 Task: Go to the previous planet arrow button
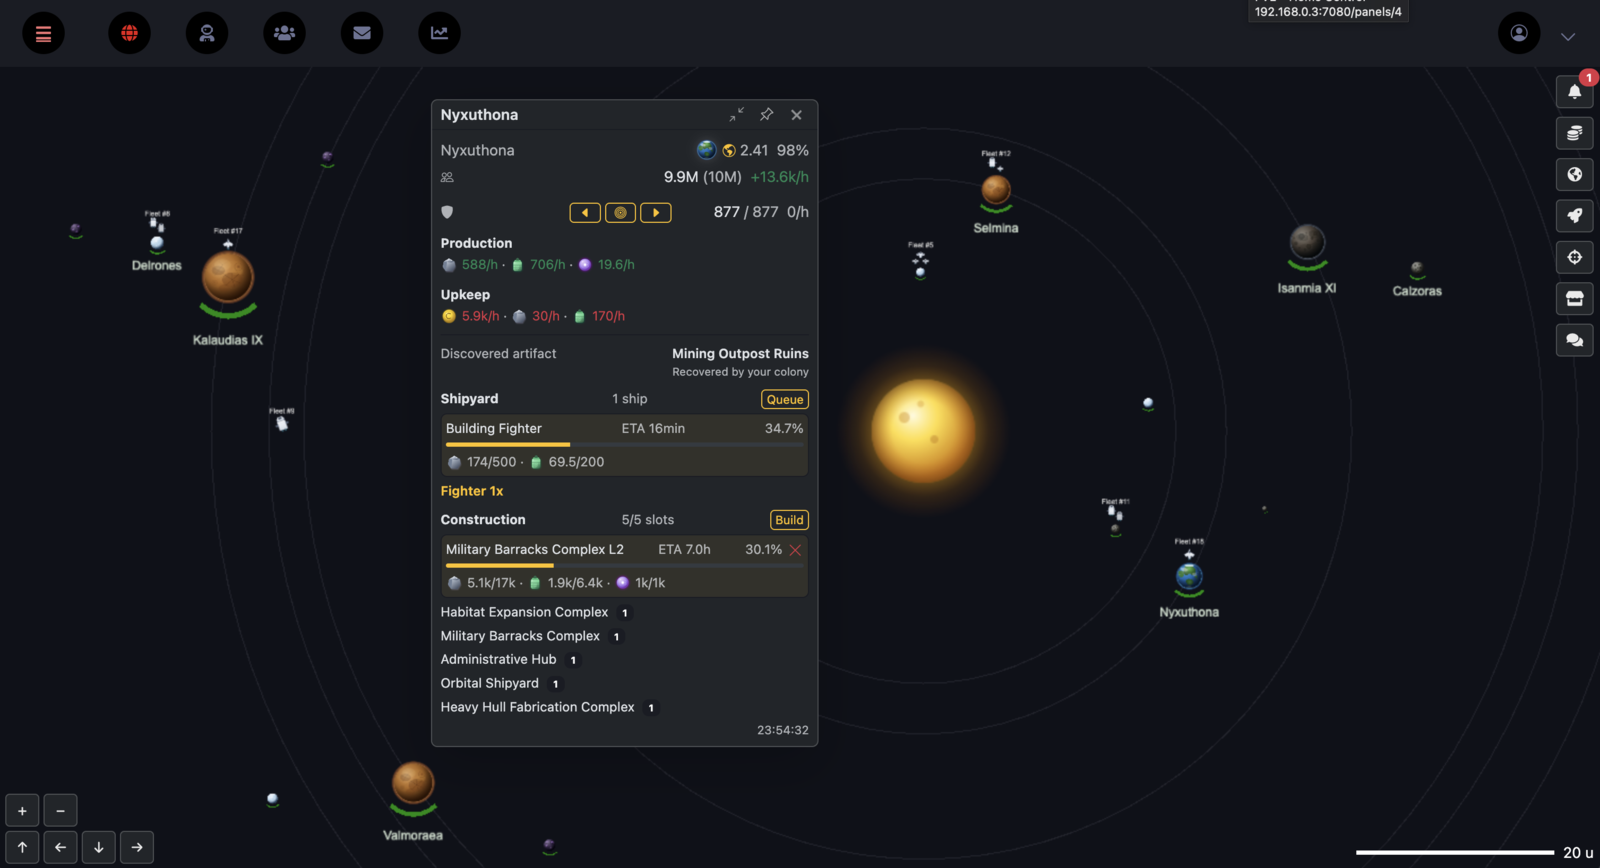pos(585,212)
